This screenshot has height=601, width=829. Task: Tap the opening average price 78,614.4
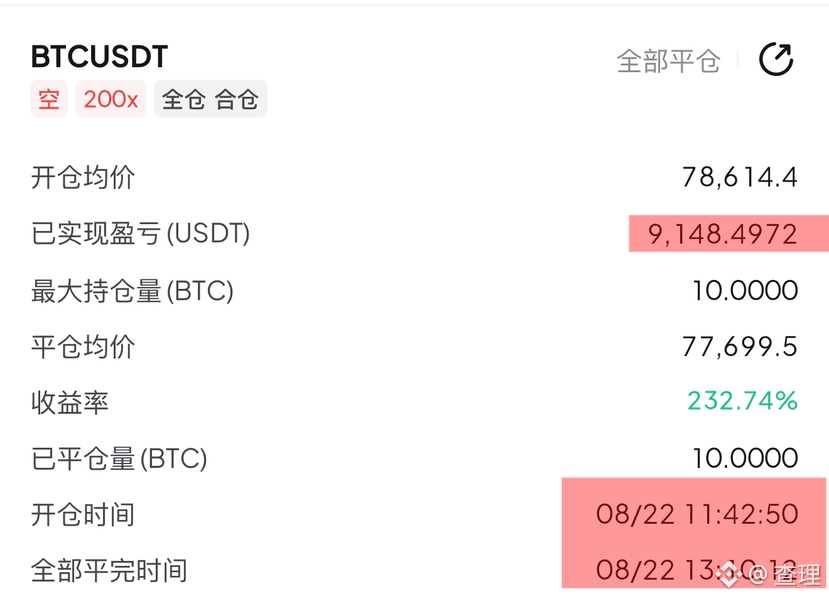(x=740, y=177)
